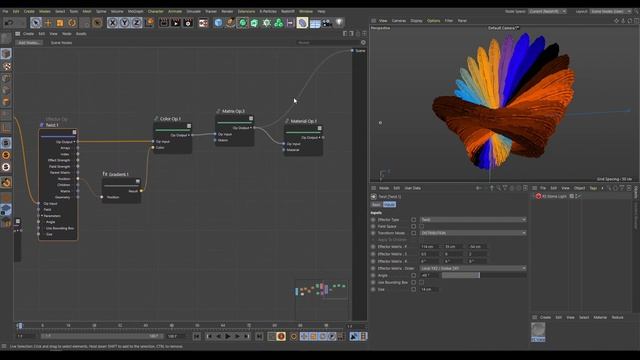The height and width of the screenshot is (360, 640).
Task: Collapse the Color Op.1 node
Action: click(189, 126)
